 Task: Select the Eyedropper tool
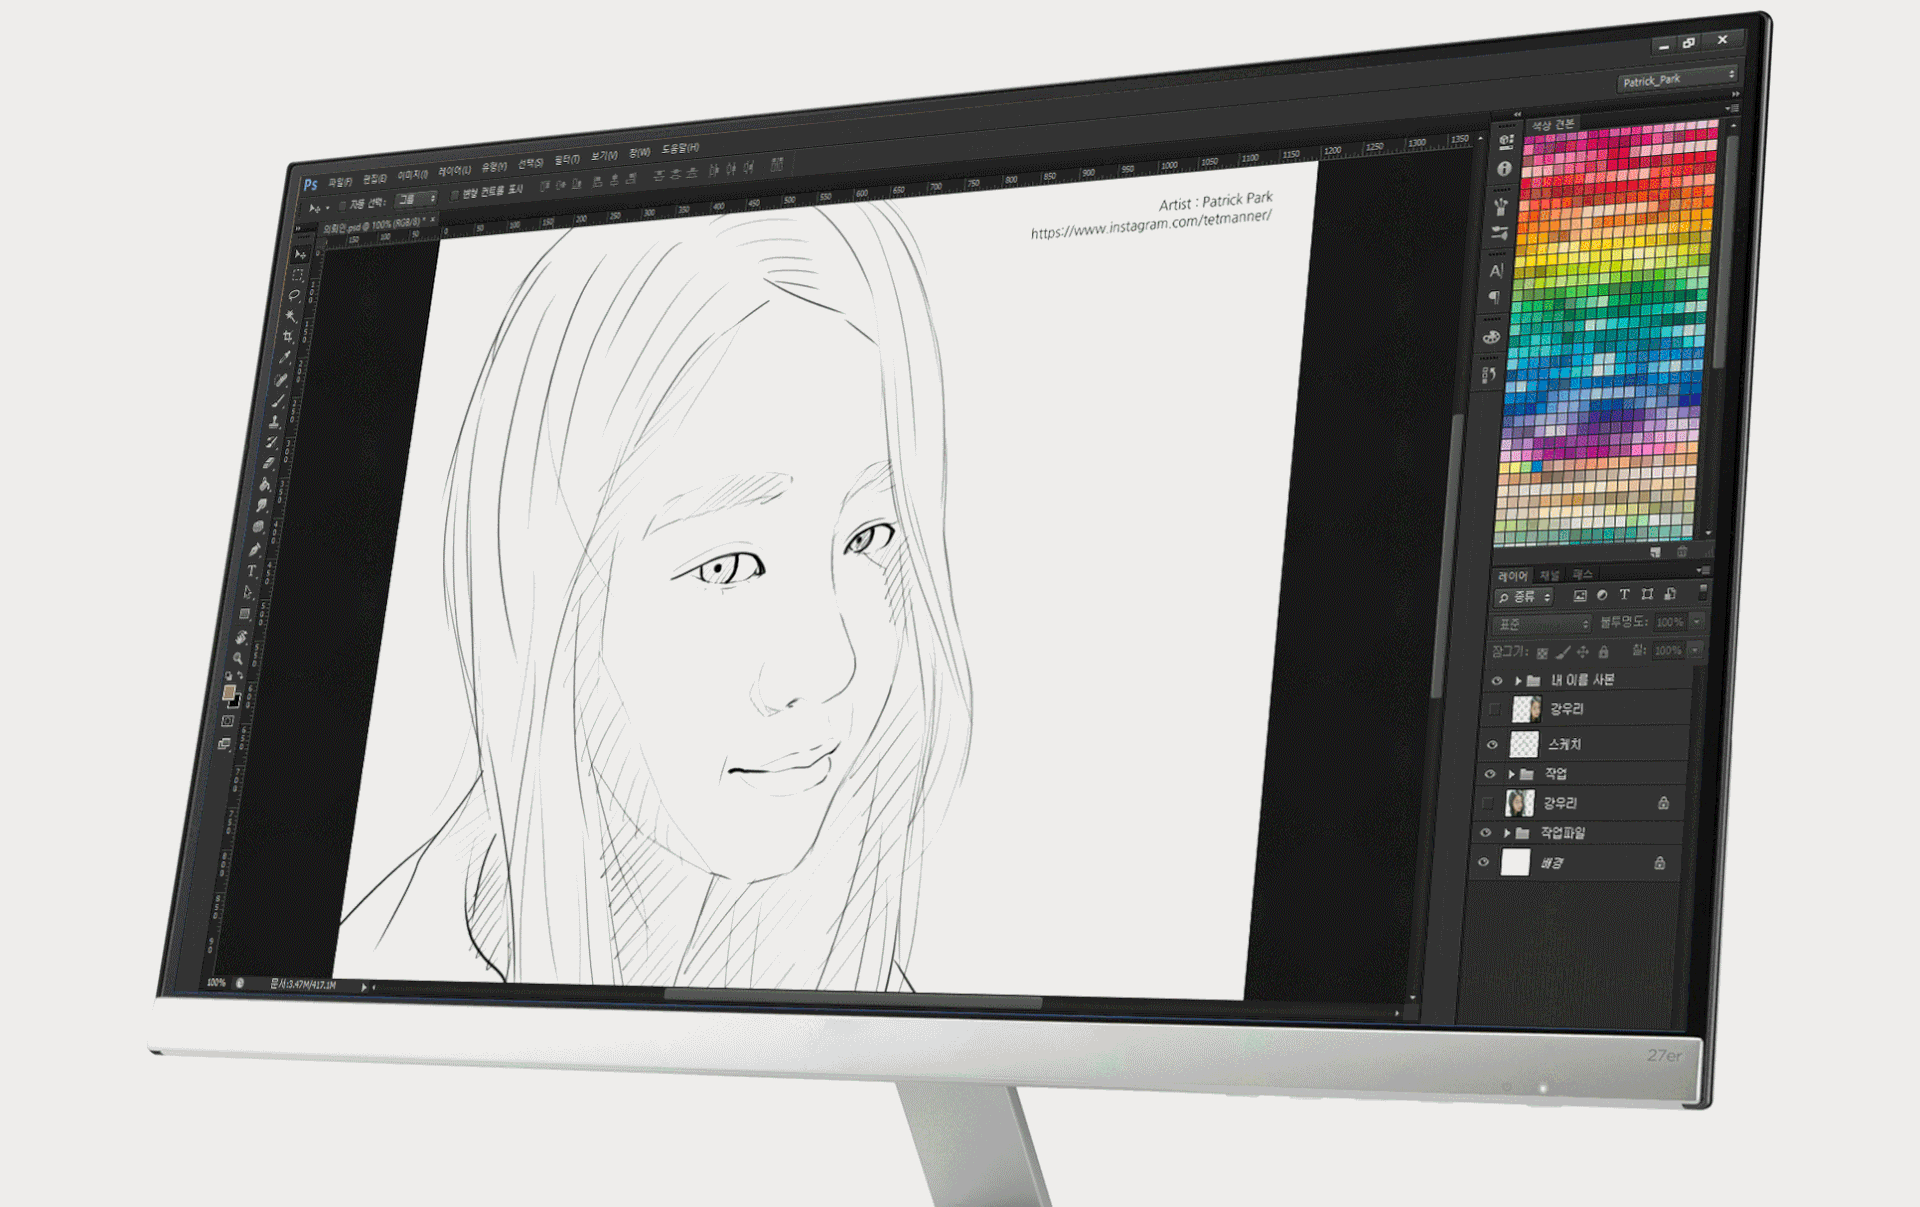pyautogui.click(x=285, y=358)
